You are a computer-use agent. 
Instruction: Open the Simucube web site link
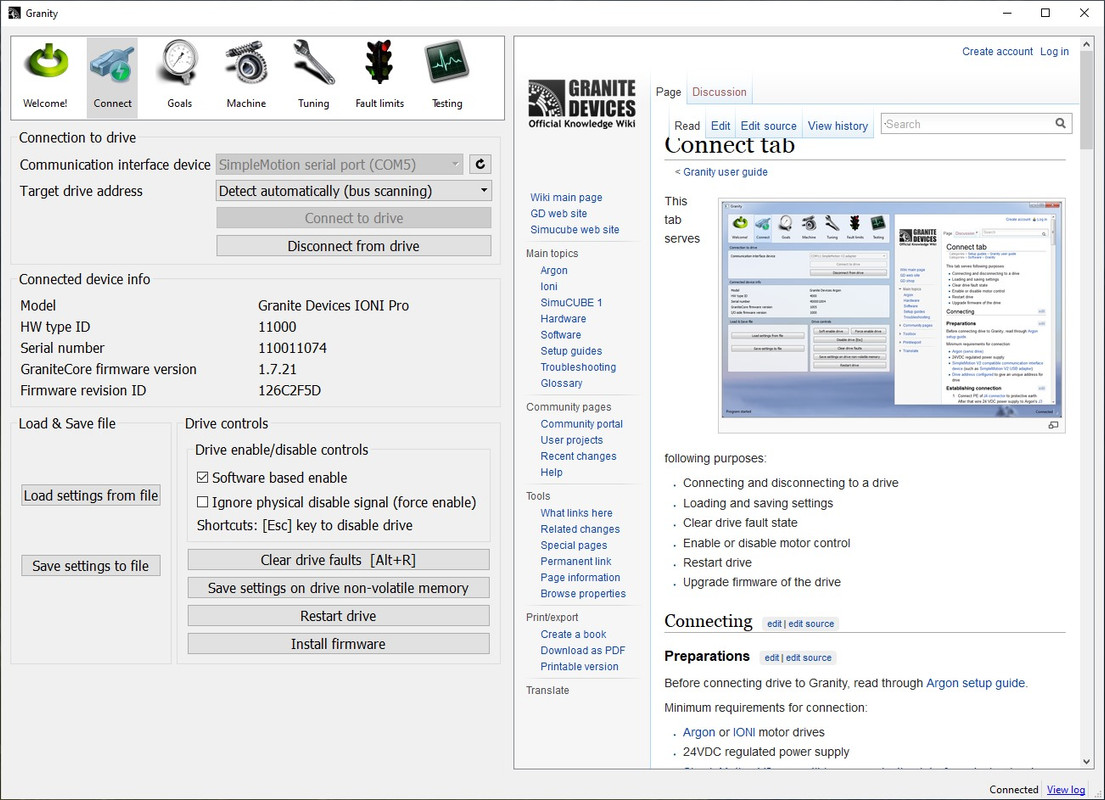(574, 230)
